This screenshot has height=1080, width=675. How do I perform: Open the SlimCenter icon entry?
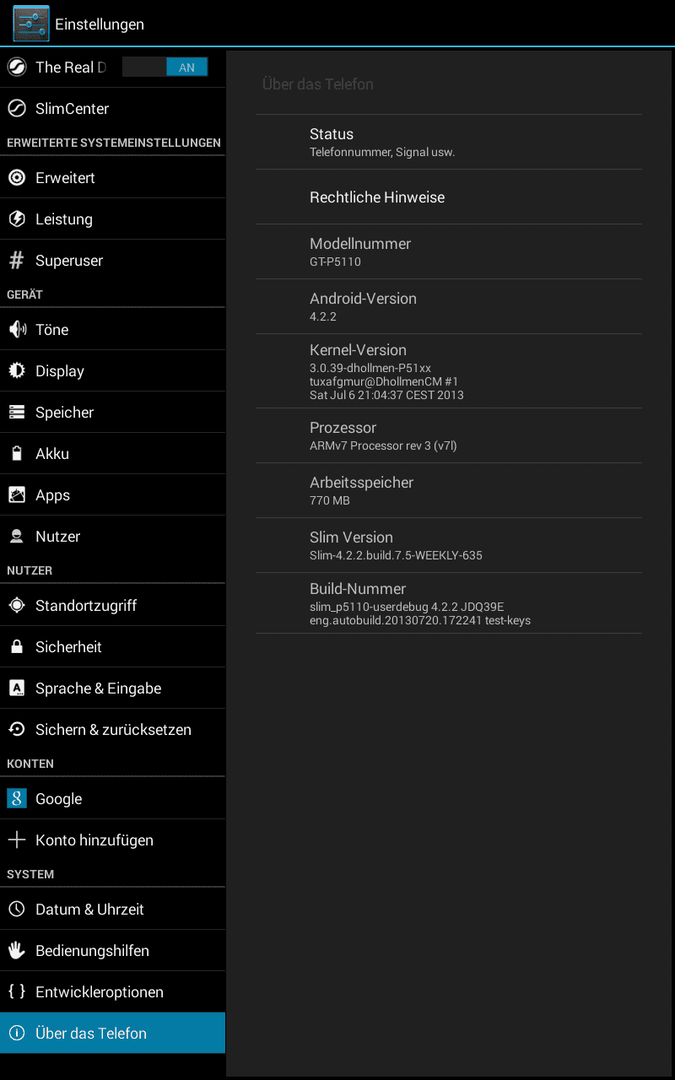tap(17, 109)
